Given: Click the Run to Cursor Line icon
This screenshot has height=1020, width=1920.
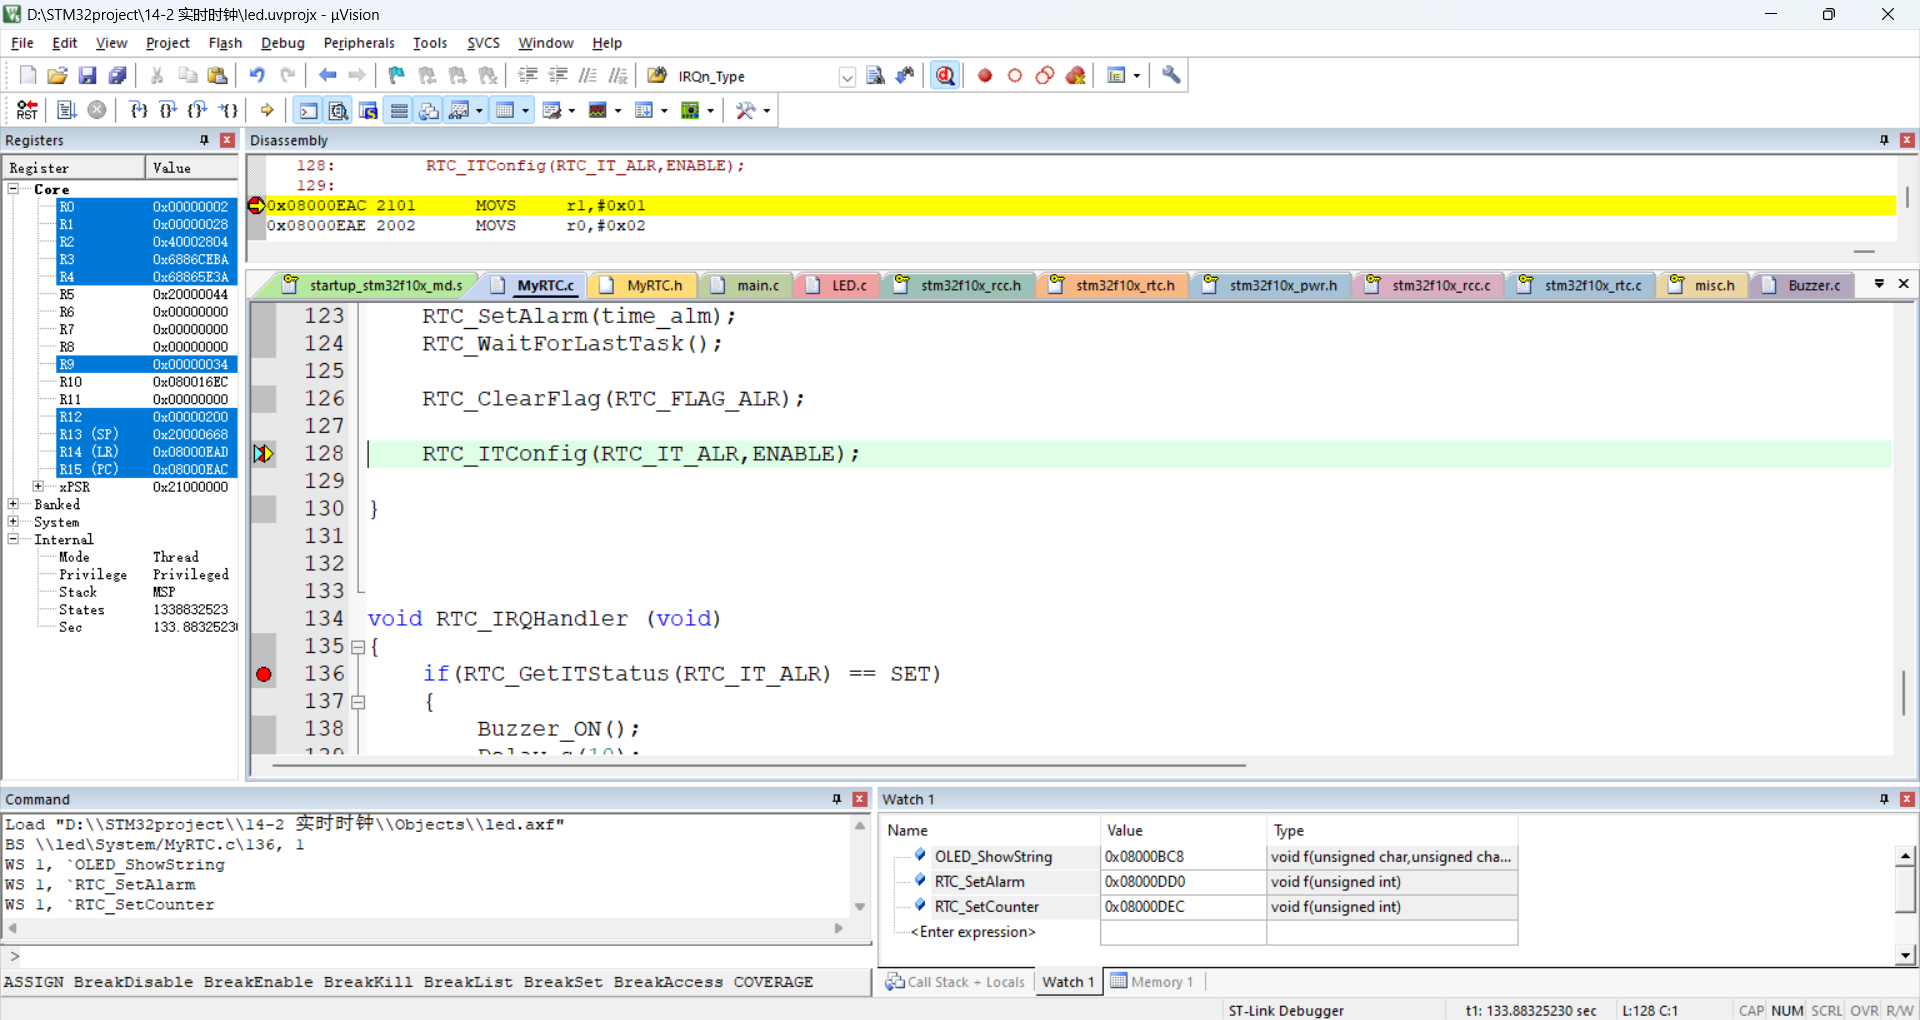Looking at the screenshot, I should click(228, 110).
